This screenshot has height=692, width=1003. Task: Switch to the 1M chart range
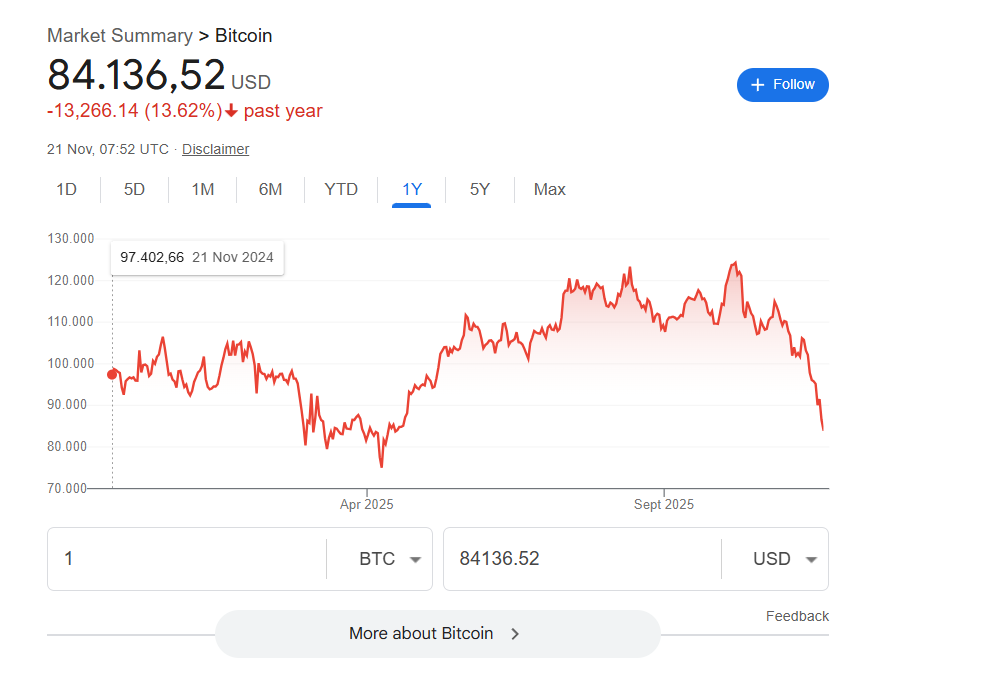coord(202,190)
